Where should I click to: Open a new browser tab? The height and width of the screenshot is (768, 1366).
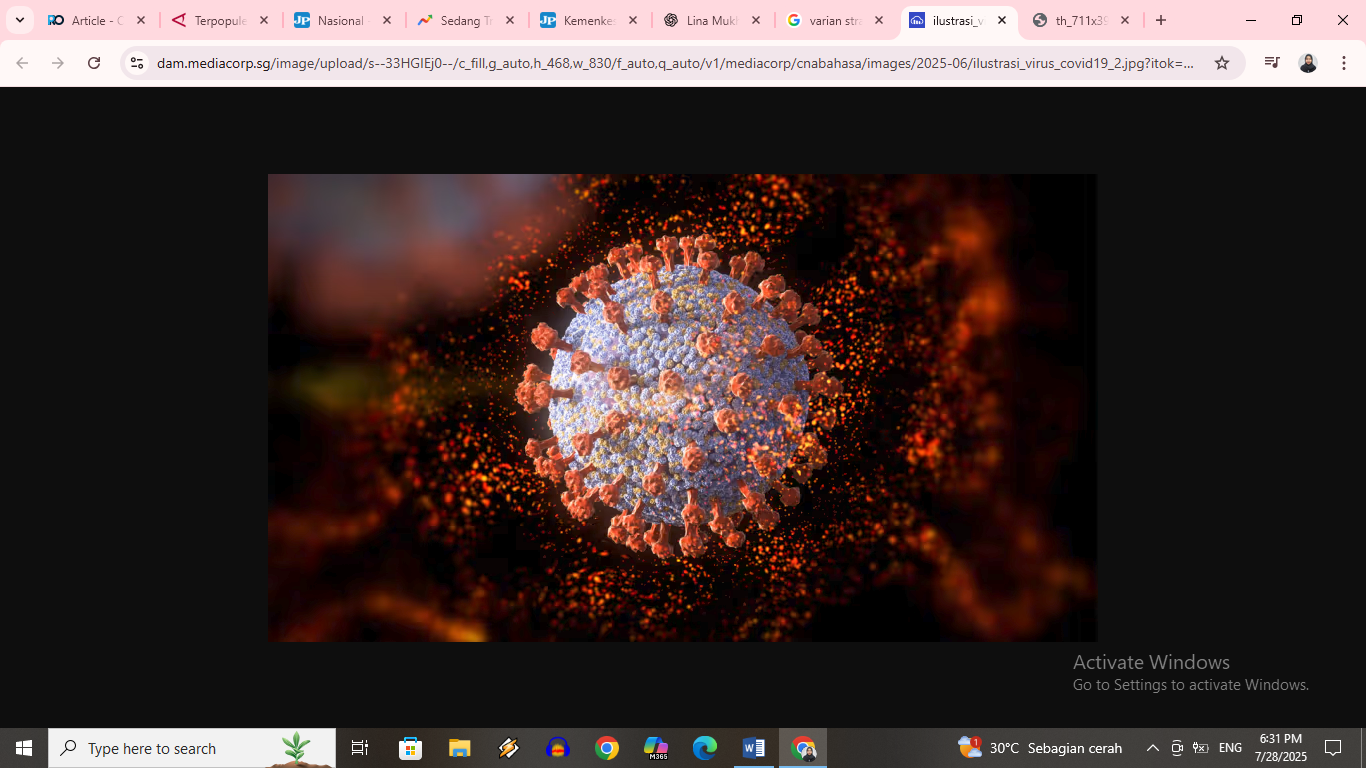pyautogui.click(x=1161, y=20)
